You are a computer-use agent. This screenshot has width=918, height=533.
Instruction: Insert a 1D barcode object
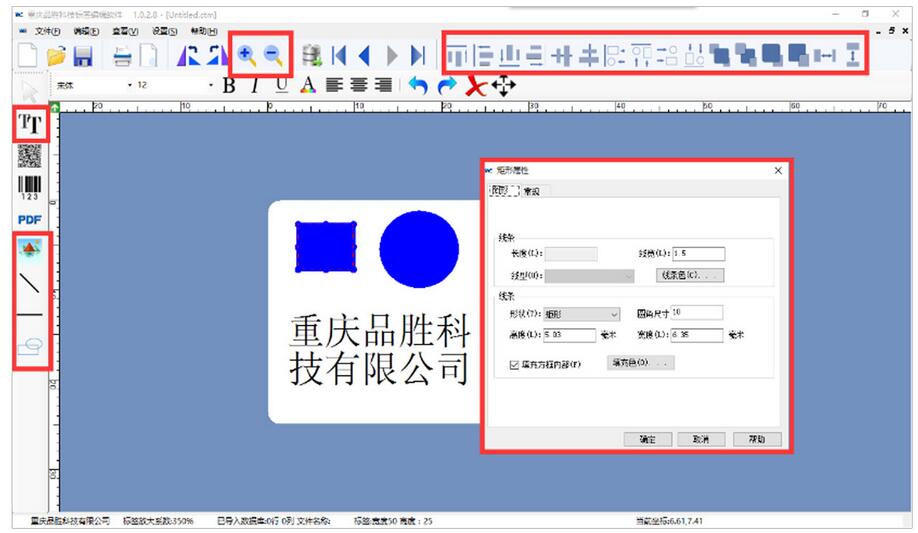(x=29, y=188)
